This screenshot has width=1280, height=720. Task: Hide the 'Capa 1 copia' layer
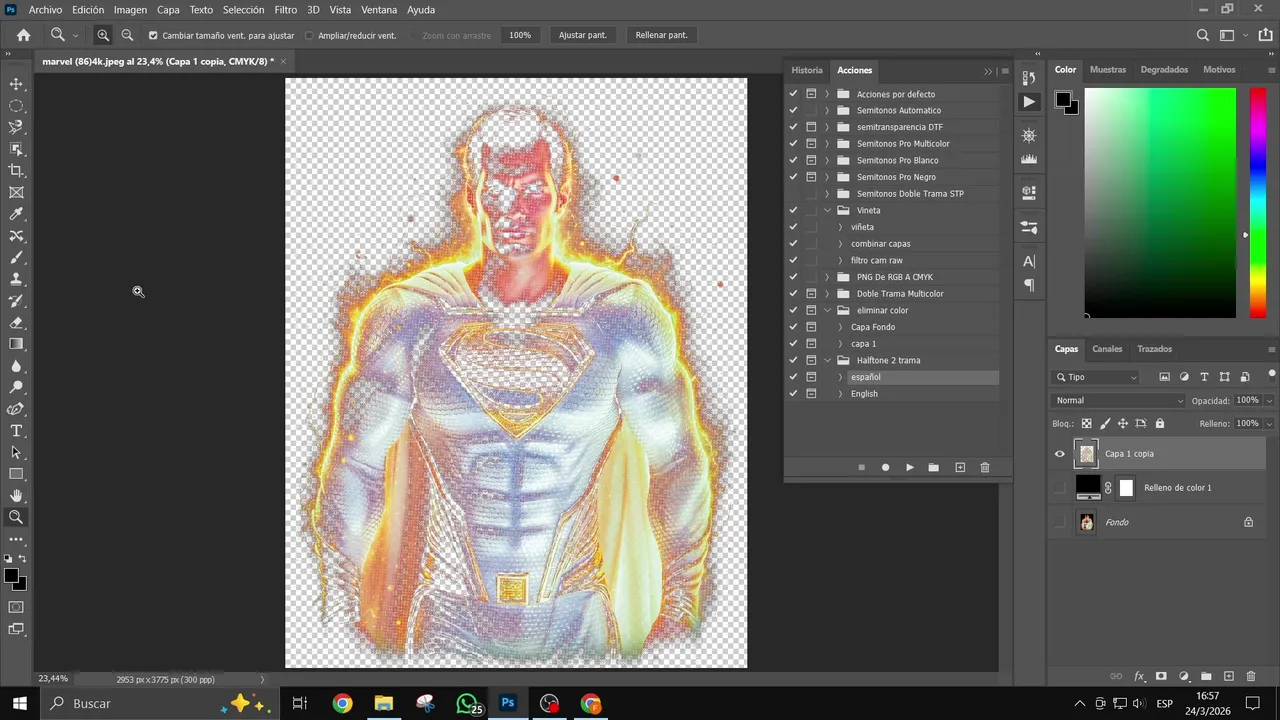[1060, 454]
